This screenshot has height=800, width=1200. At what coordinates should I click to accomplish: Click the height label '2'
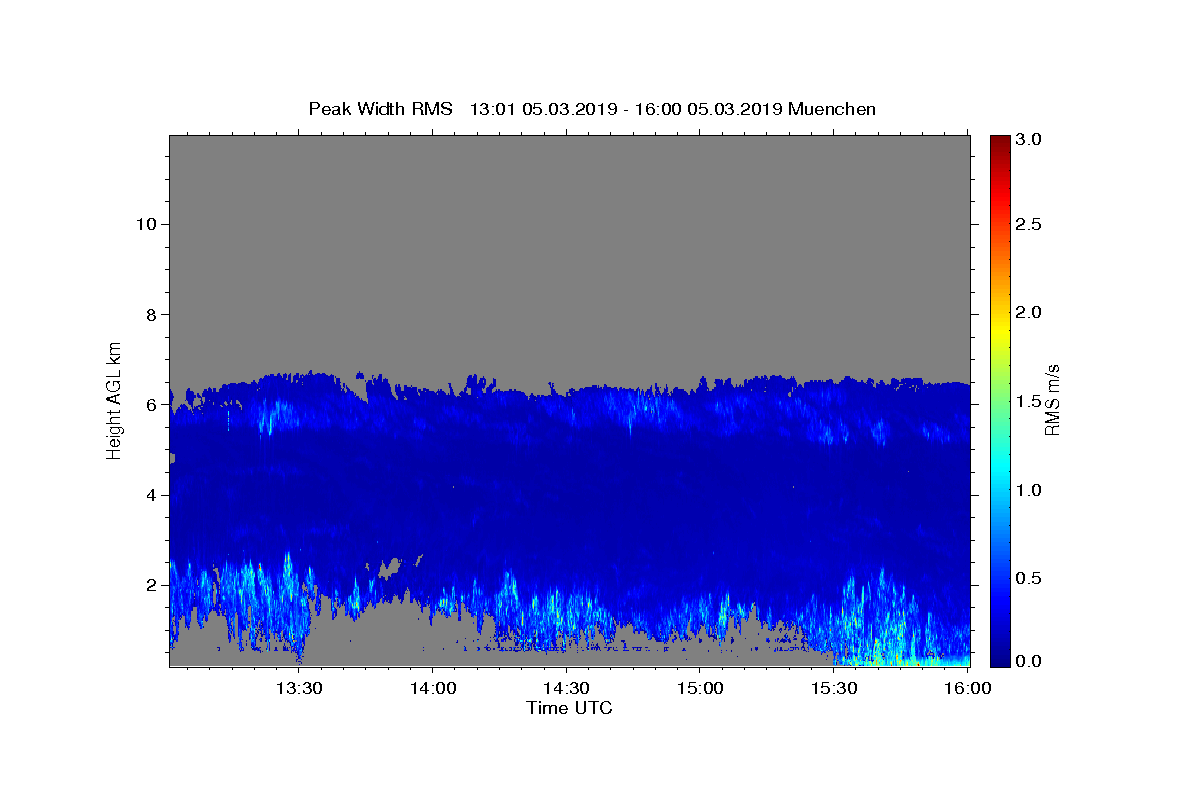point(151,585)
